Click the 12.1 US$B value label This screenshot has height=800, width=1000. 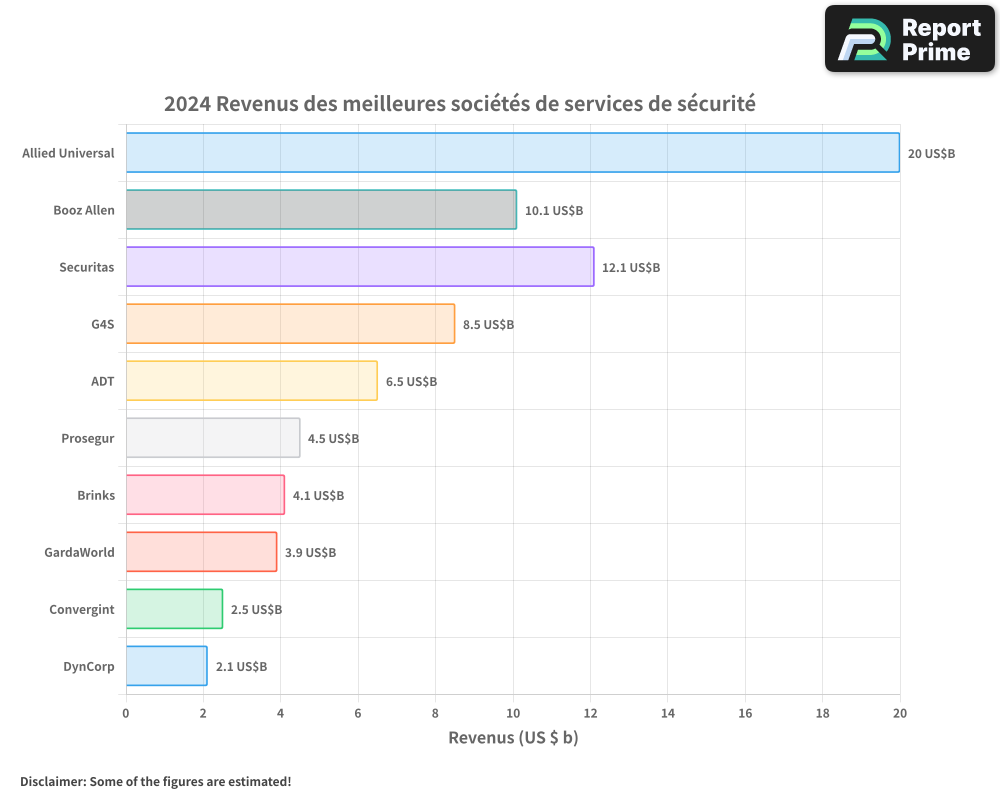point(630,267)
